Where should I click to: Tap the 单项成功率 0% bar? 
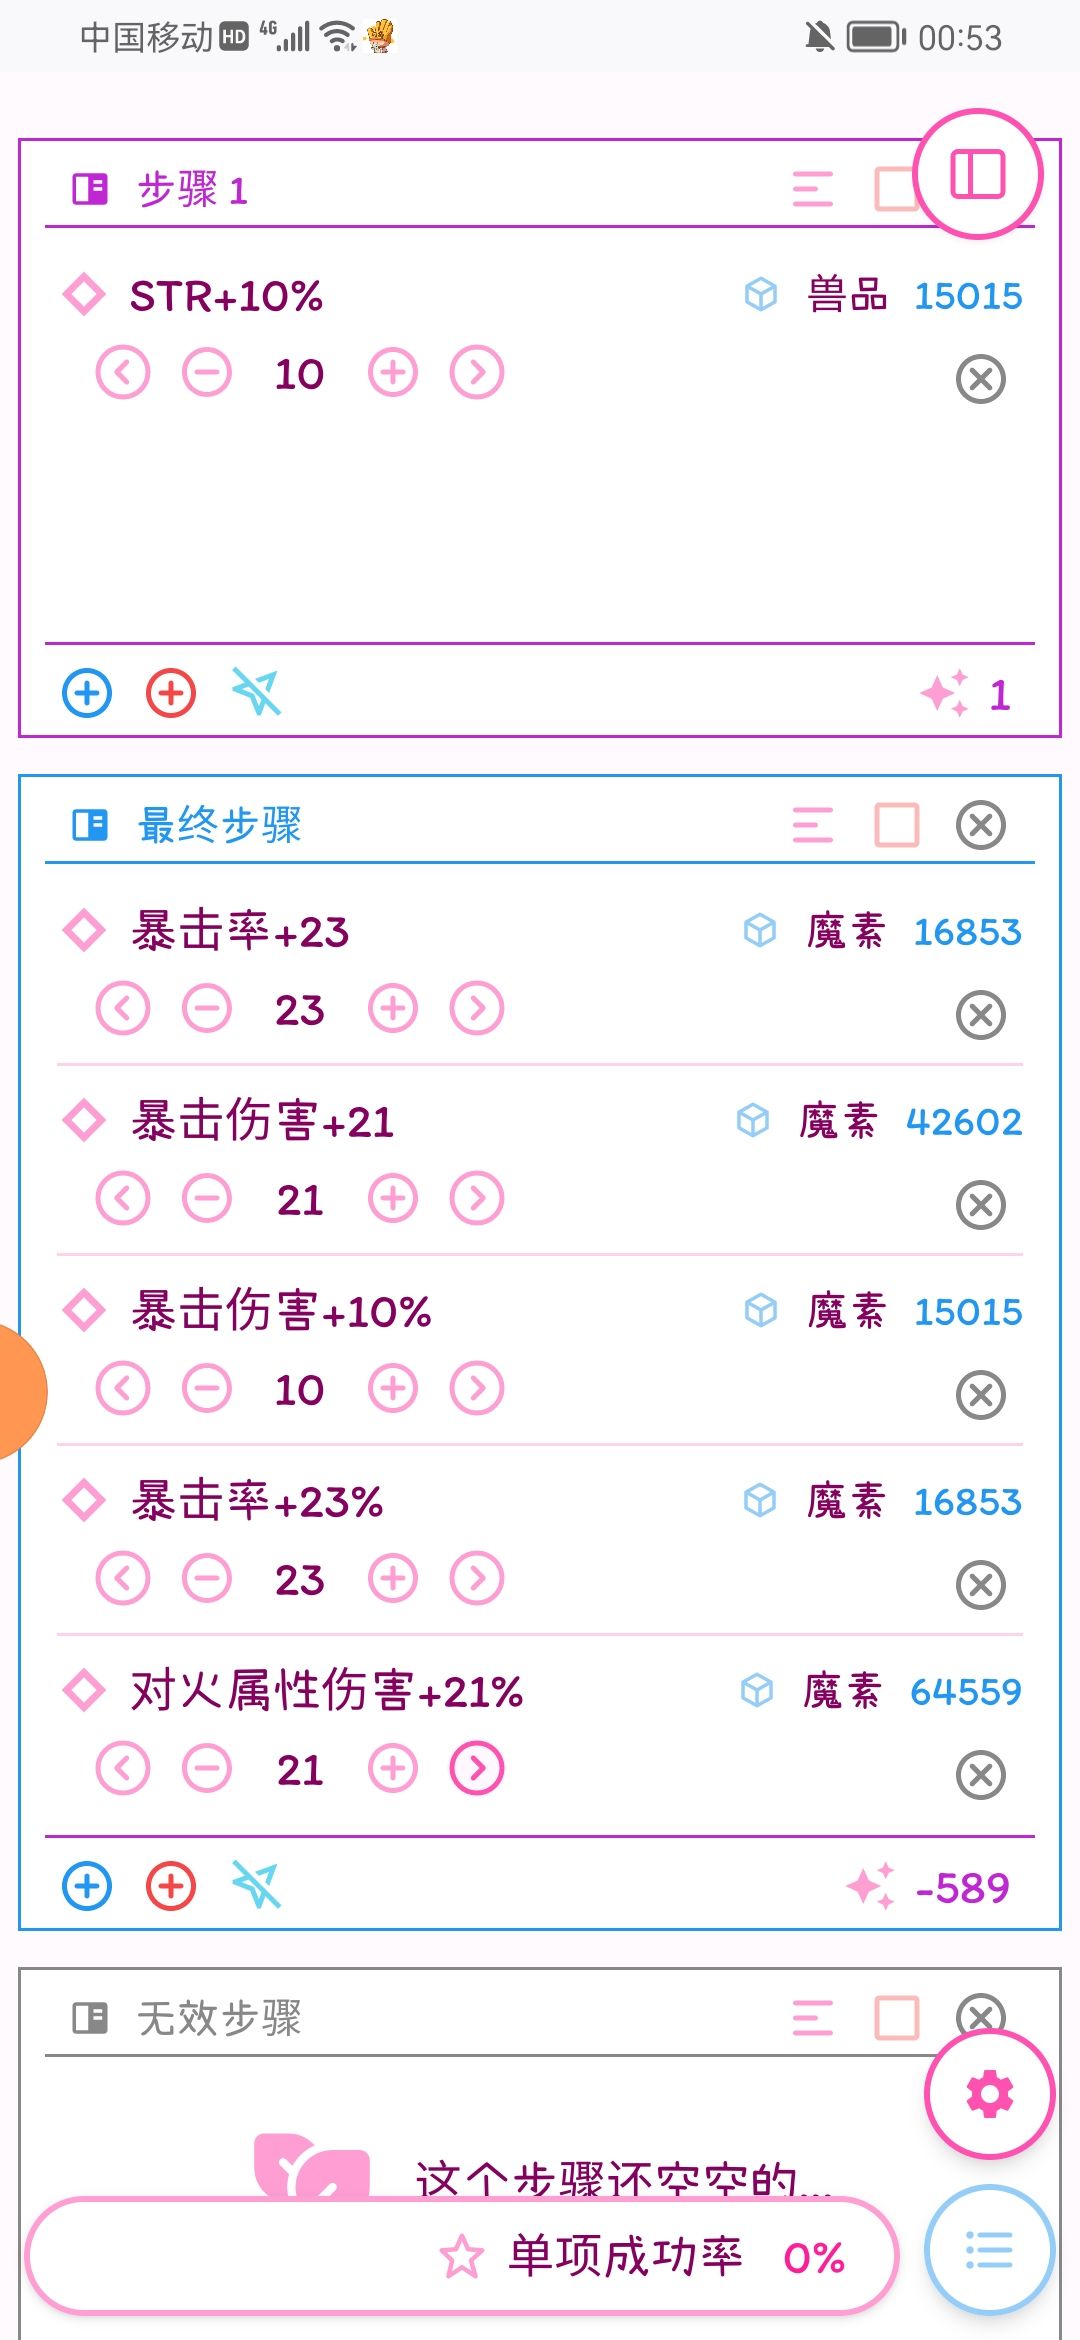[x=462, y=2256]
